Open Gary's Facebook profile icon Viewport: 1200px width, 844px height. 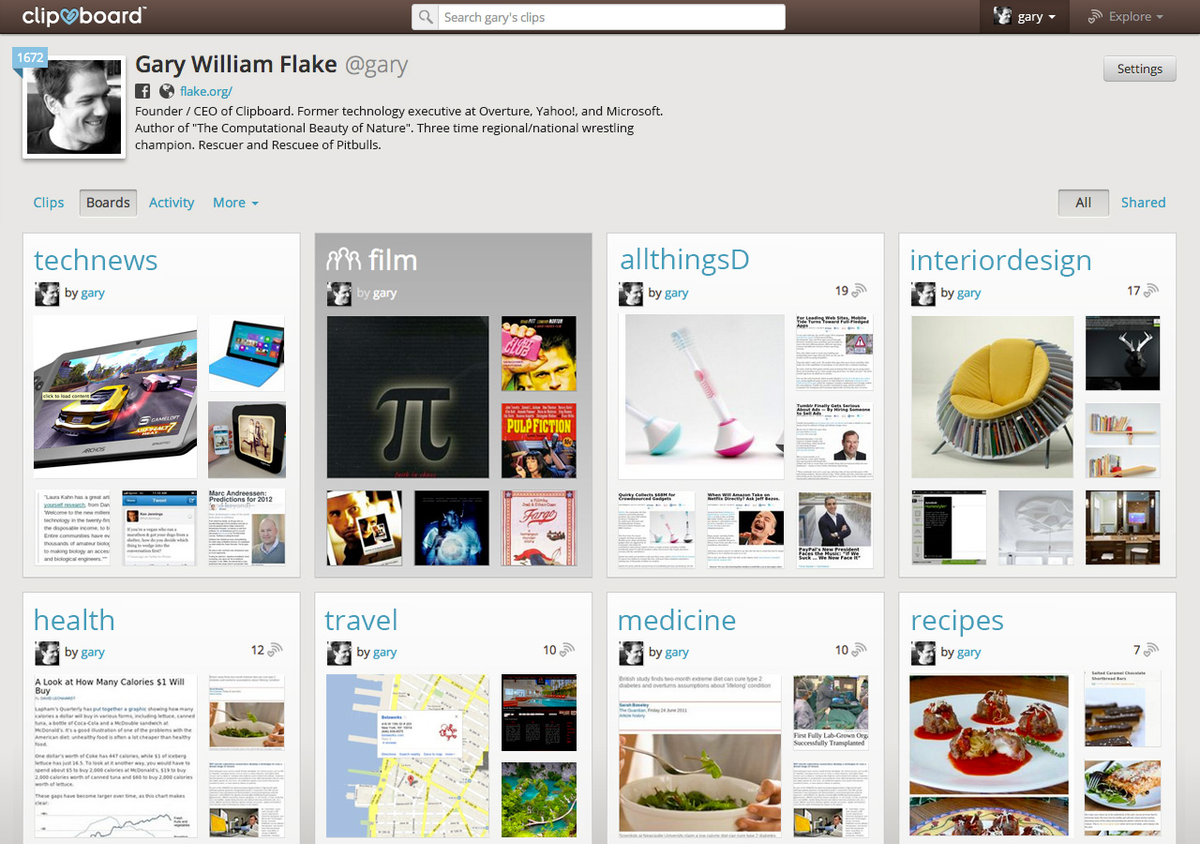(x=143, y=91)
